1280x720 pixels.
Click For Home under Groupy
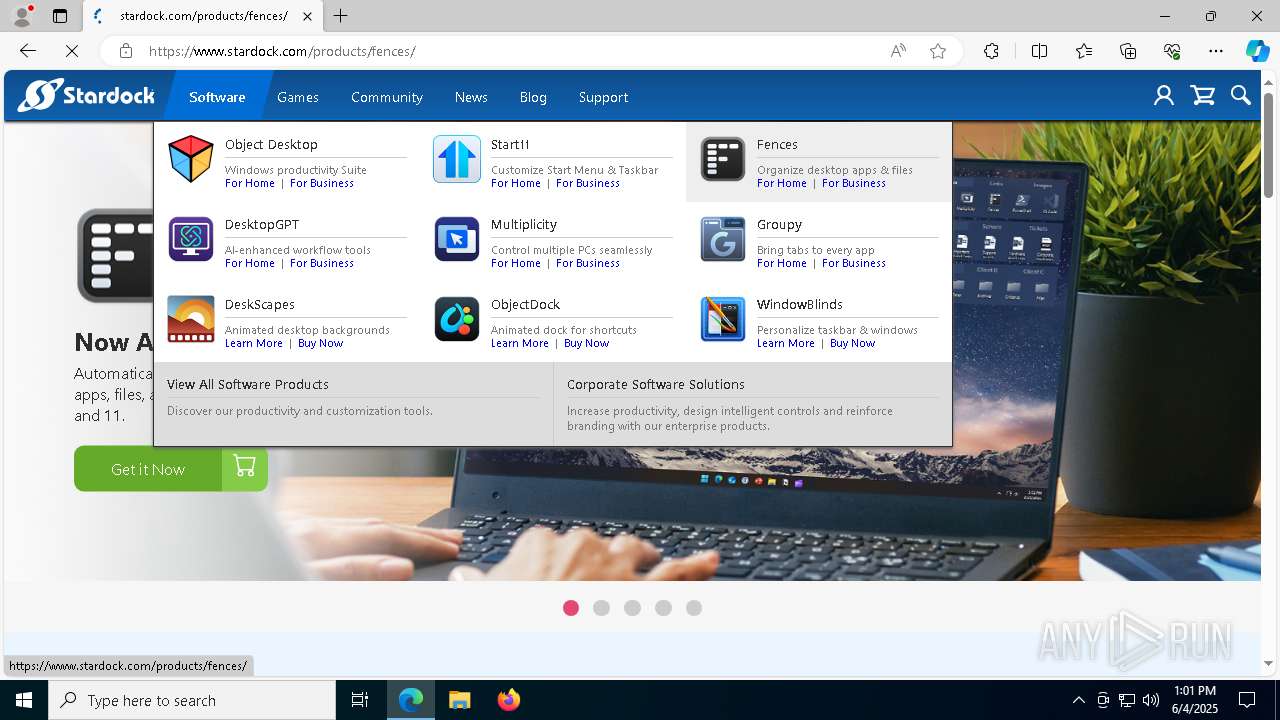[782, 263]
